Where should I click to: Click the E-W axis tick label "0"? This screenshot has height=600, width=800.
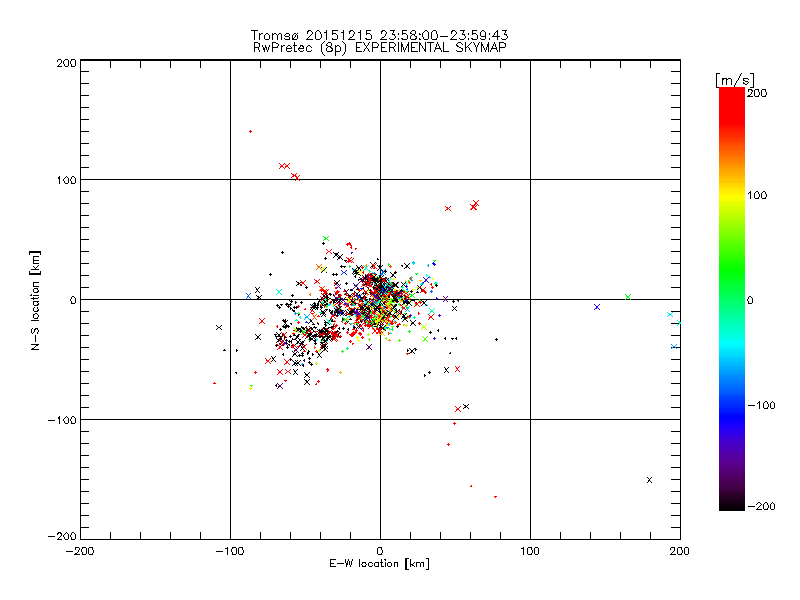pos(380,551)
